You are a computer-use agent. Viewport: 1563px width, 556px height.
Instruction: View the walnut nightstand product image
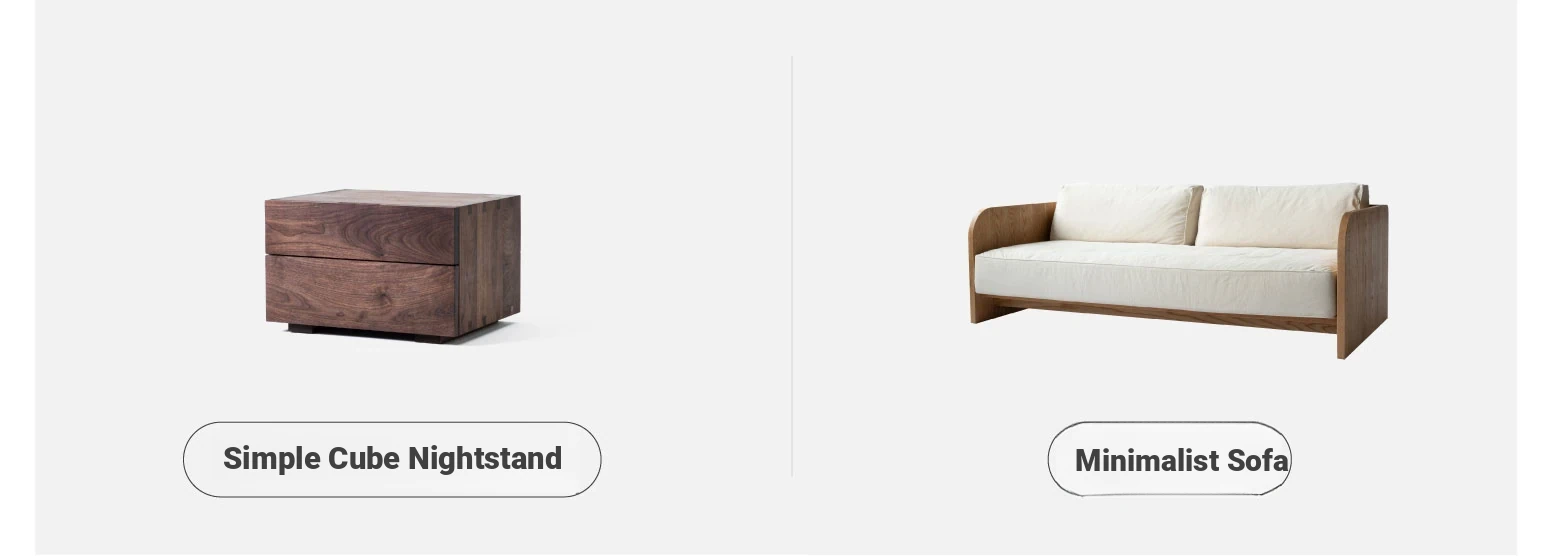[x=393, y=266]
